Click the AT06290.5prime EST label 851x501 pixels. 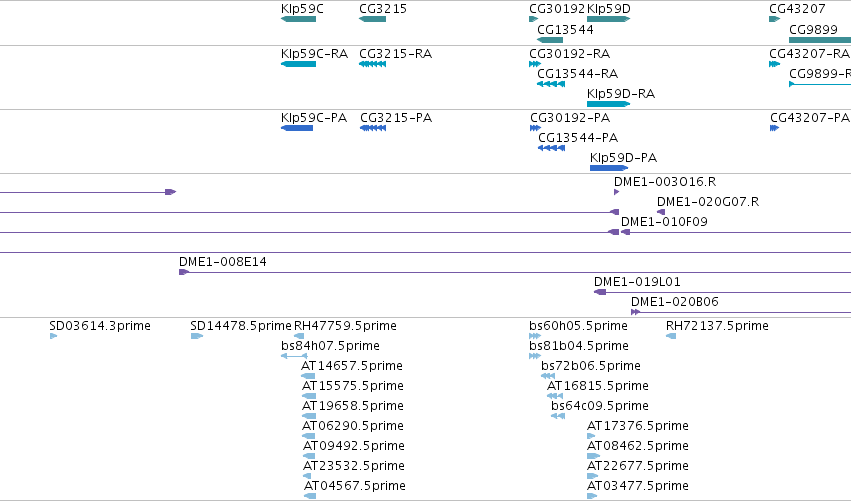coord(353,426)
